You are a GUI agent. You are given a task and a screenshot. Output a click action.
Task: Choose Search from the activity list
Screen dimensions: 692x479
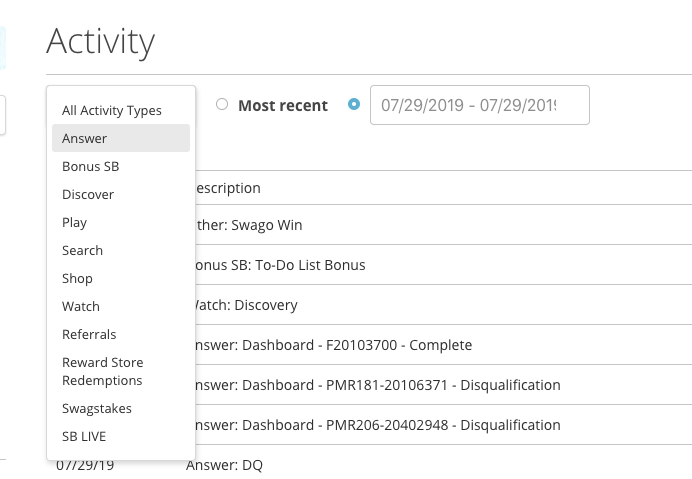click(82, 250)
